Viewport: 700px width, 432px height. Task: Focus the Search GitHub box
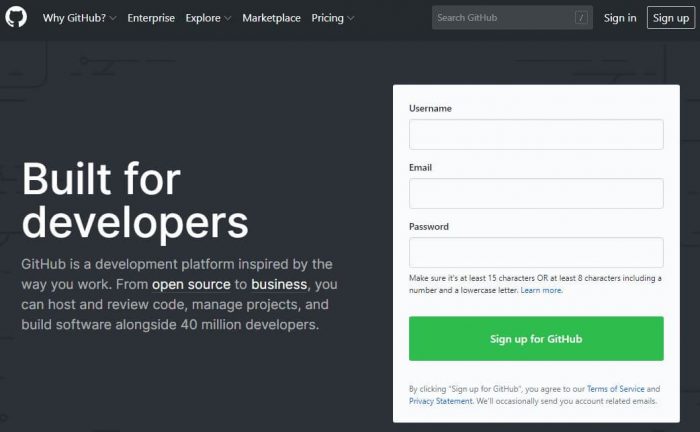click(502, 18)
